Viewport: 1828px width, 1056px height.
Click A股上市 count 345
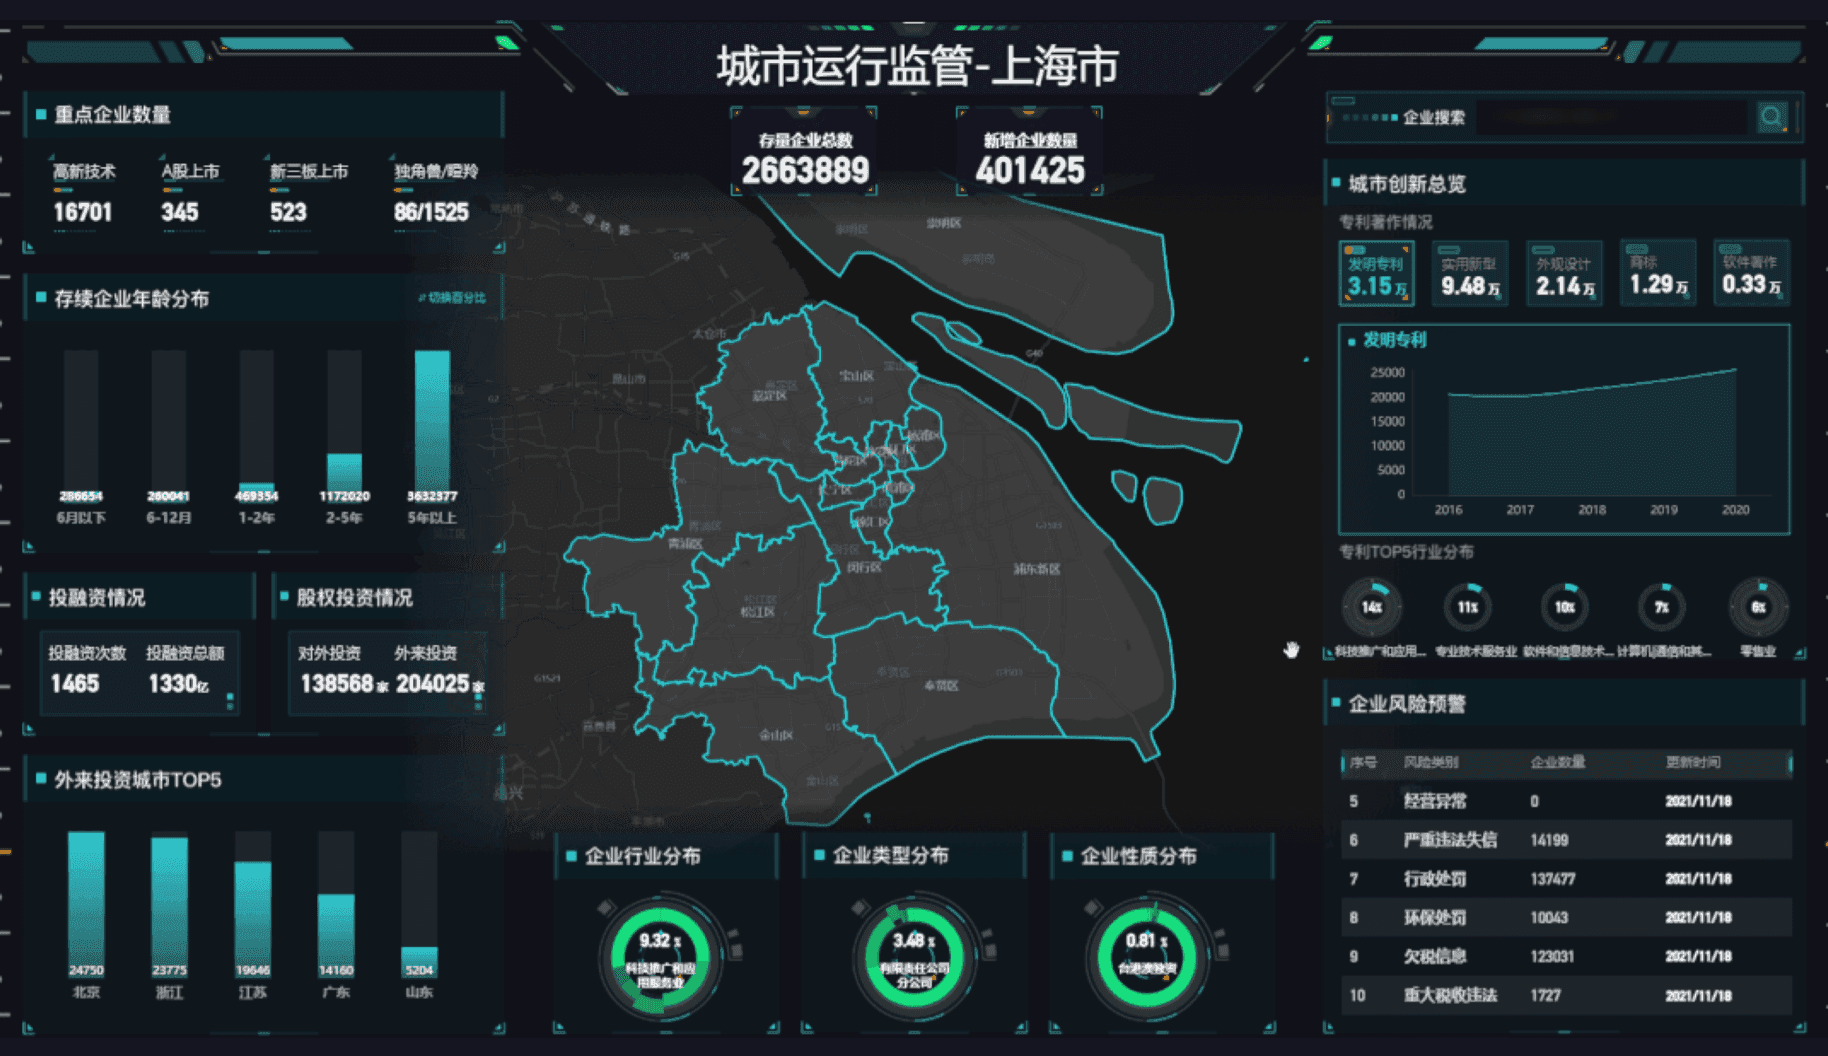pos(180,212)
